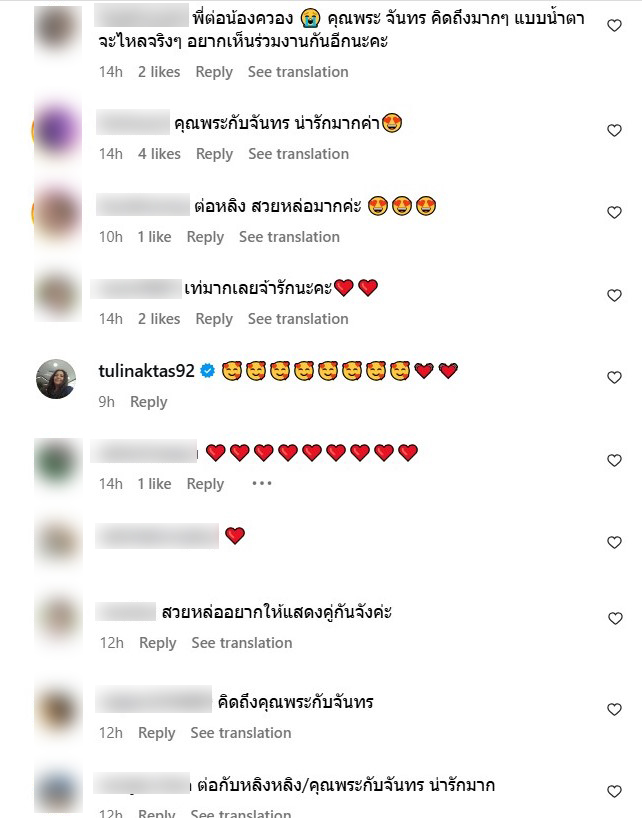Image resolution: width=642 pixels, height=818 pixels.
Task: Like the tulinaktas92 comment with heart icon
Action: pyautogui.click(x=614, y=377)
